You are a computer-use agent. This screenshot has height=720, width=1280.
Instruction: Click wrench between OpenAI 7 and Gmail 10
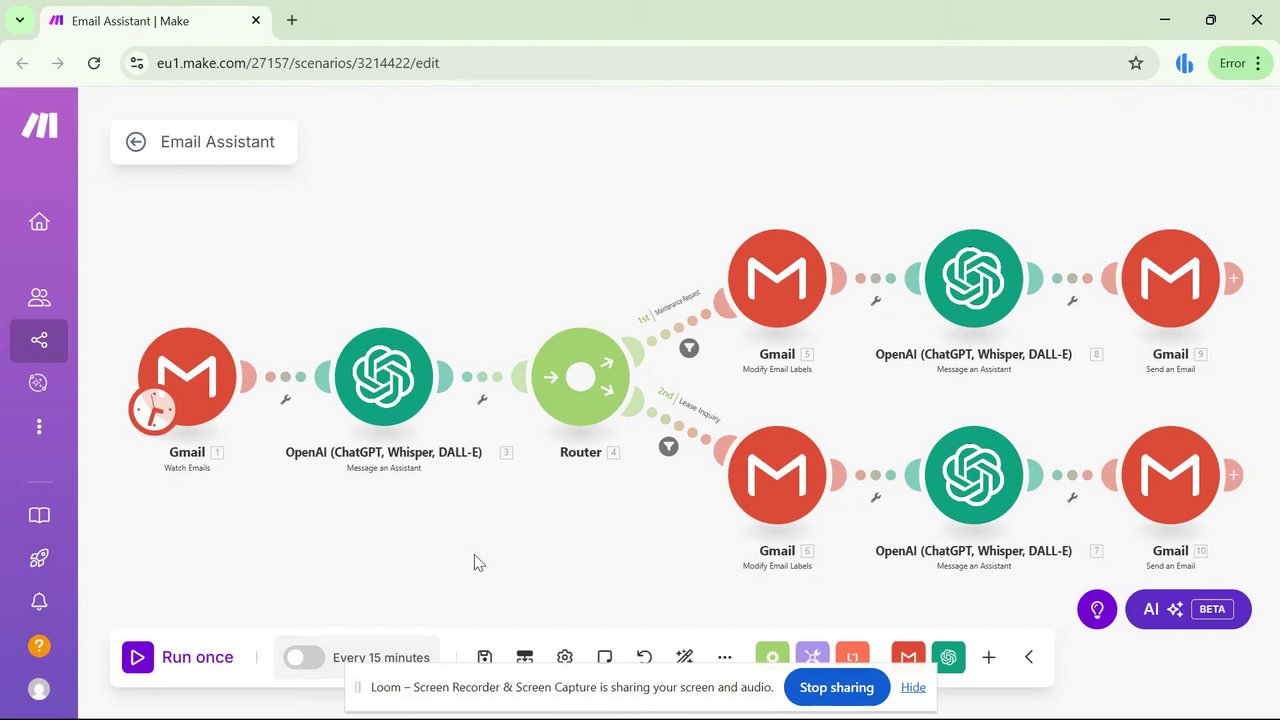[x=1073, y=498]
